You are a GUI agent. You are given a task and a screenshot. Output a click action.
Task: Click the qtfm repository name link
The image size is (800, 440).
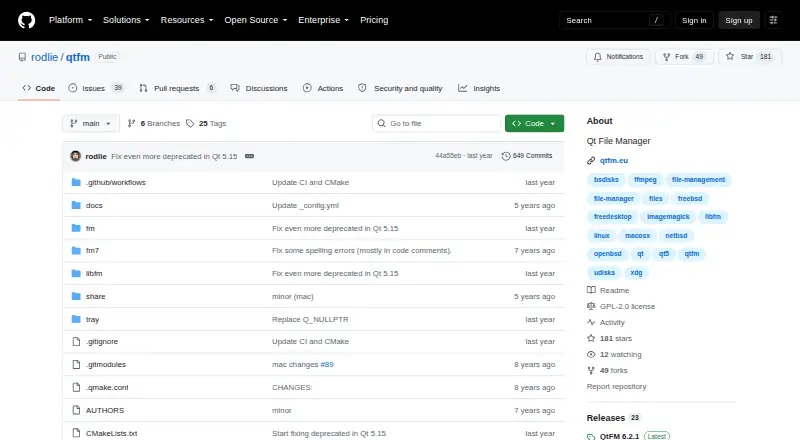78,57
